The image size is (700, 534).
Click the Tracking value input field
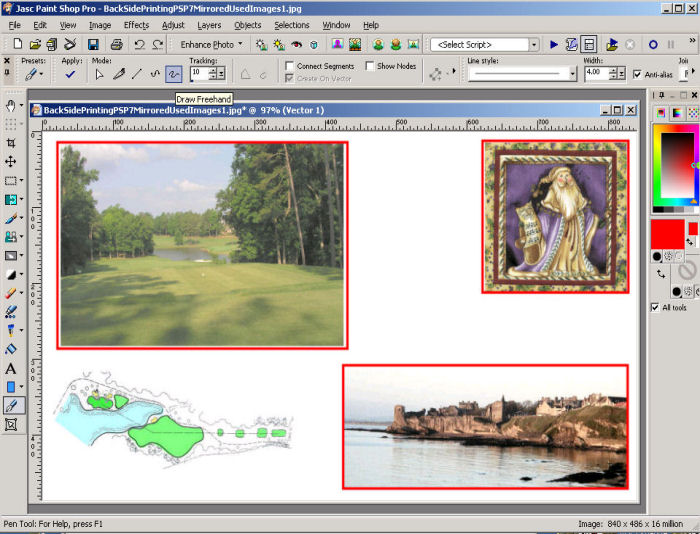point(199,74)
